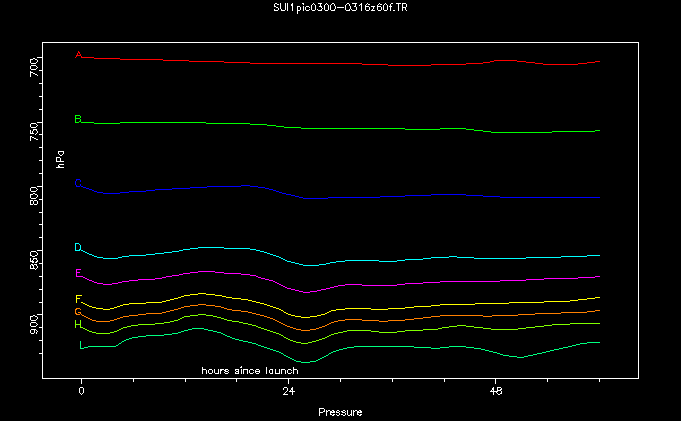Click the blue curve label C
The width and height of the screenshot is (681, 421).
pyautogui.click(x=78, y=184)
